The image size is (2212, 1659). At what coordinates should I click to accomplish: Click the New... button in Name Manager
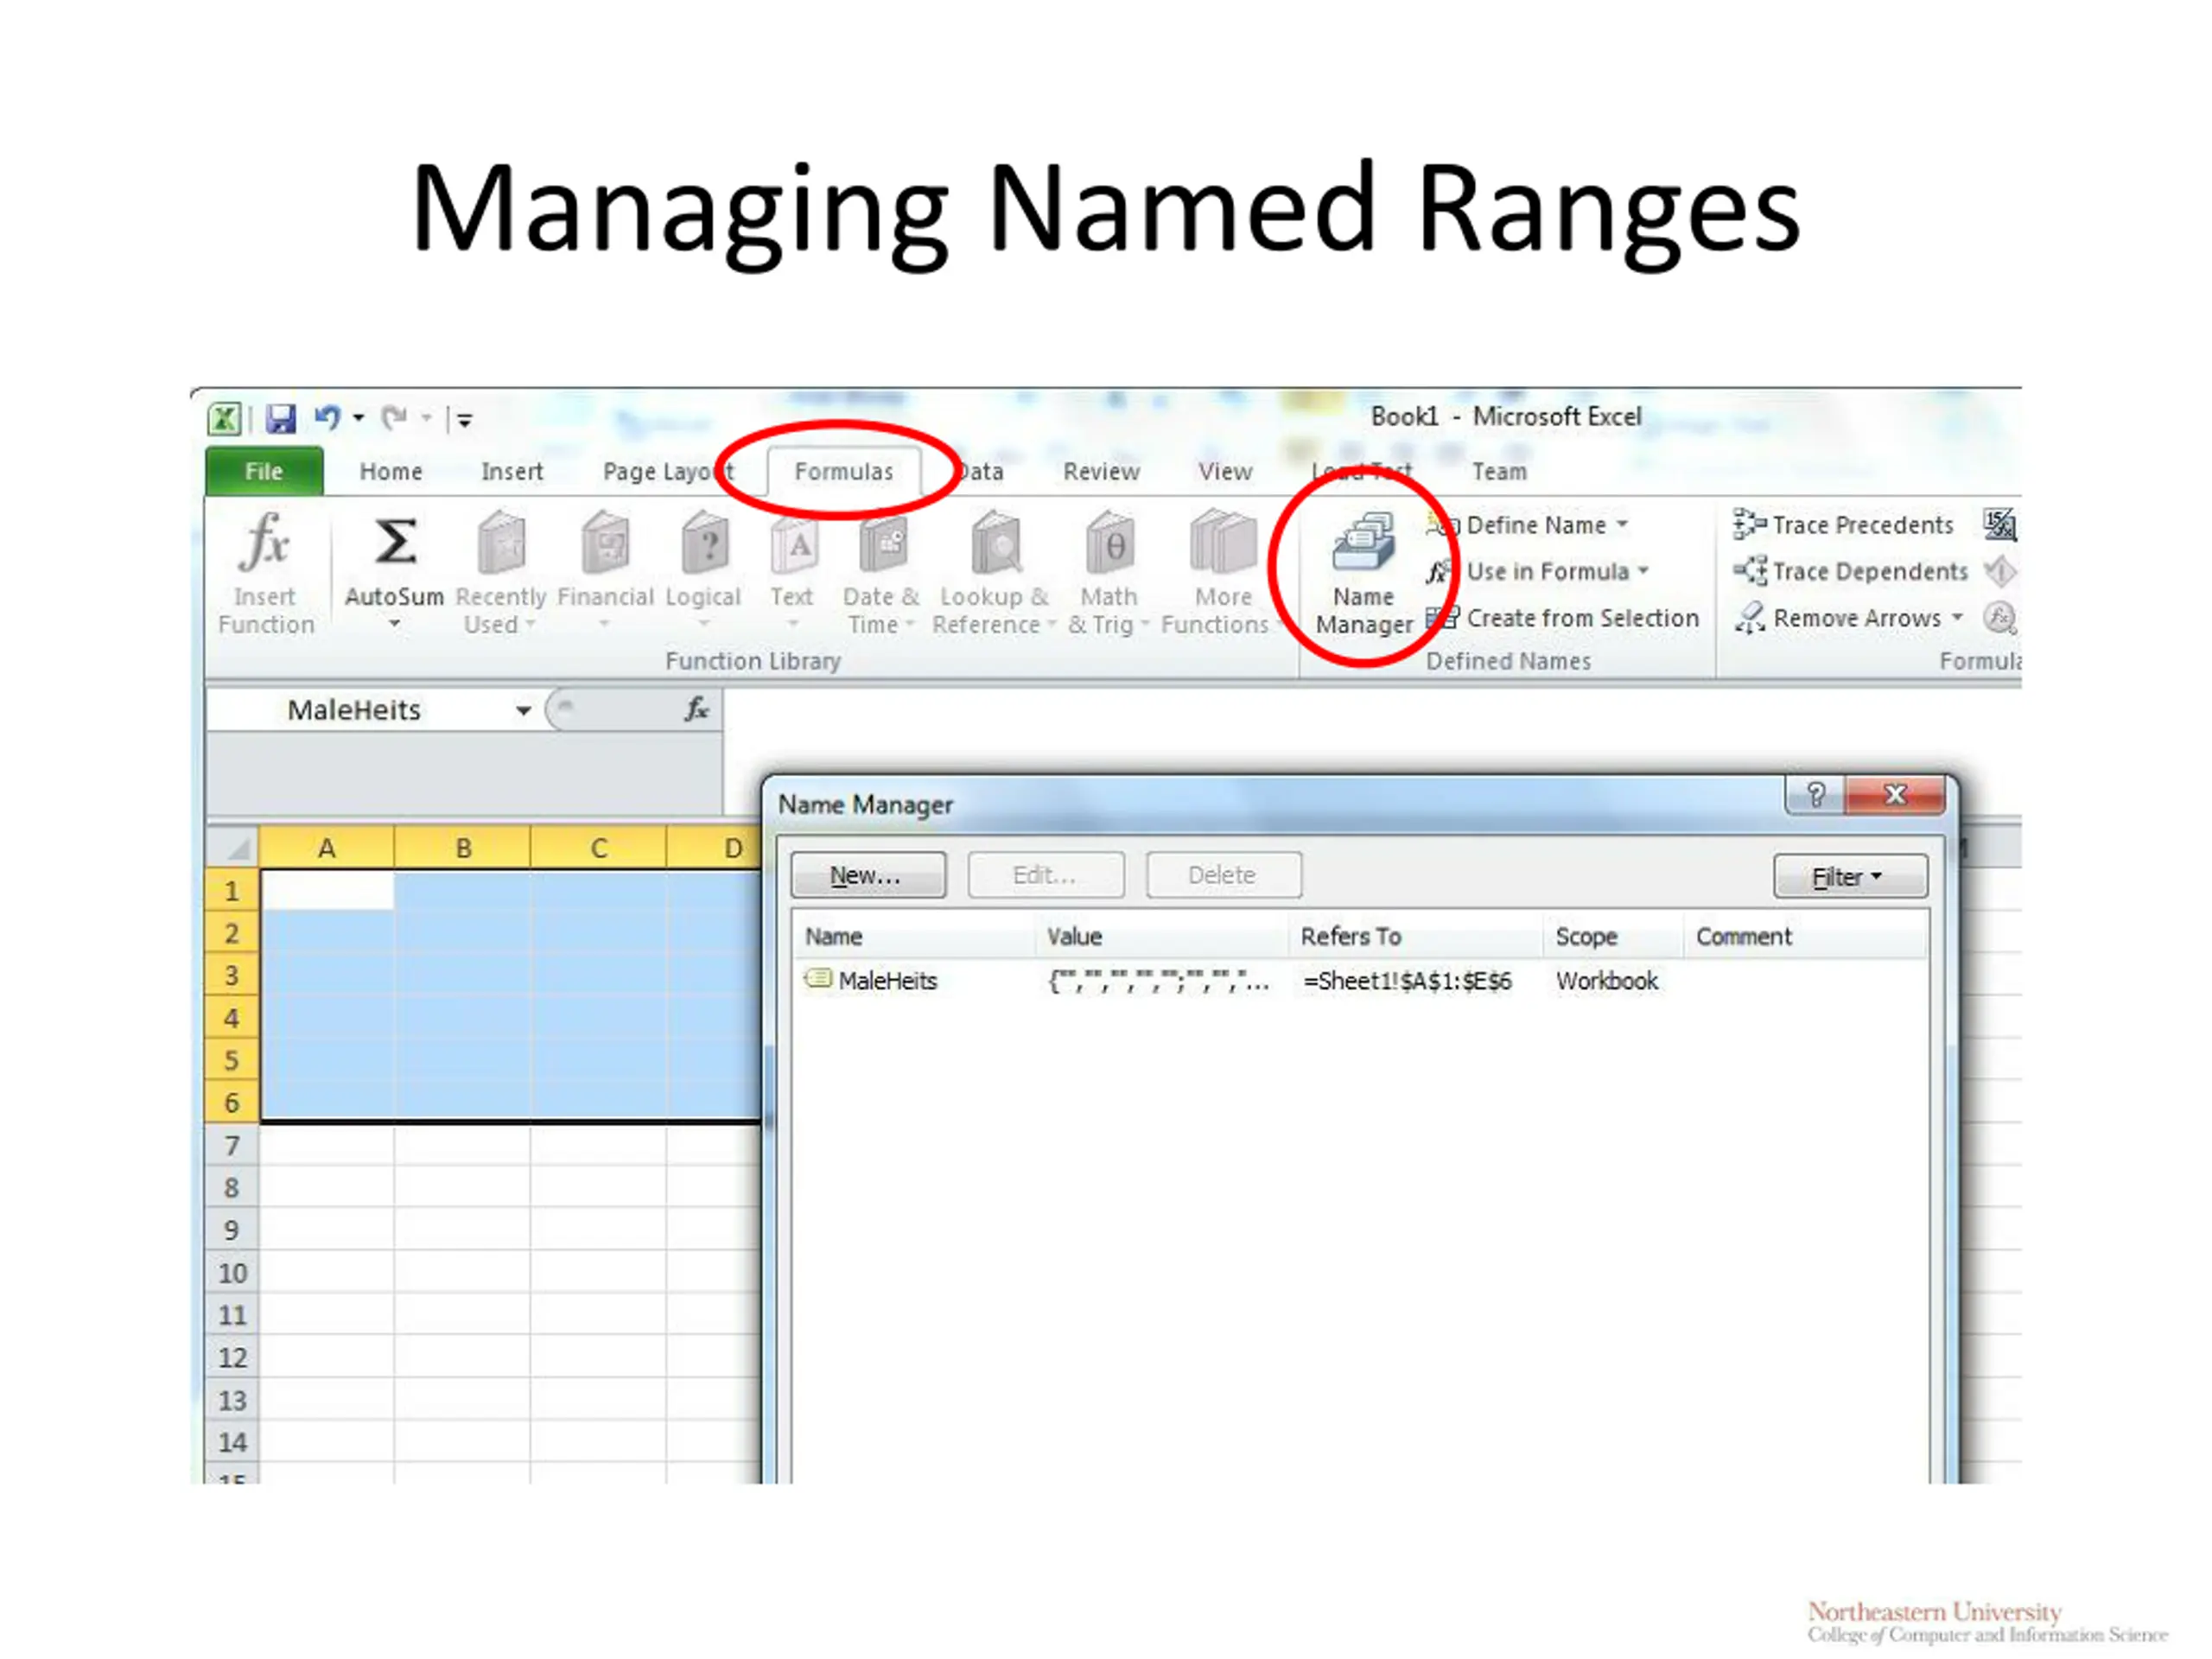(867, 875)
